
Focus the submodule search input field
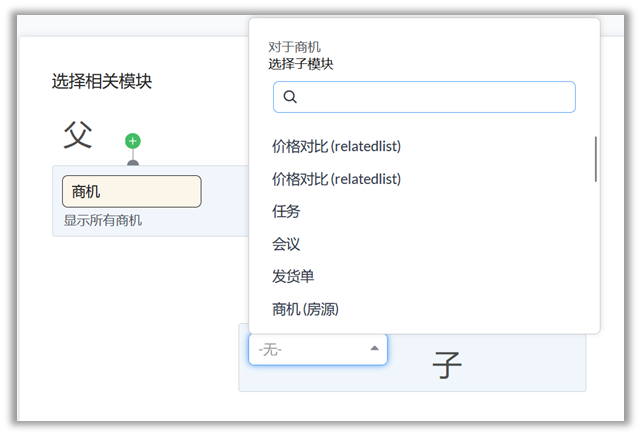click(435, 97)
